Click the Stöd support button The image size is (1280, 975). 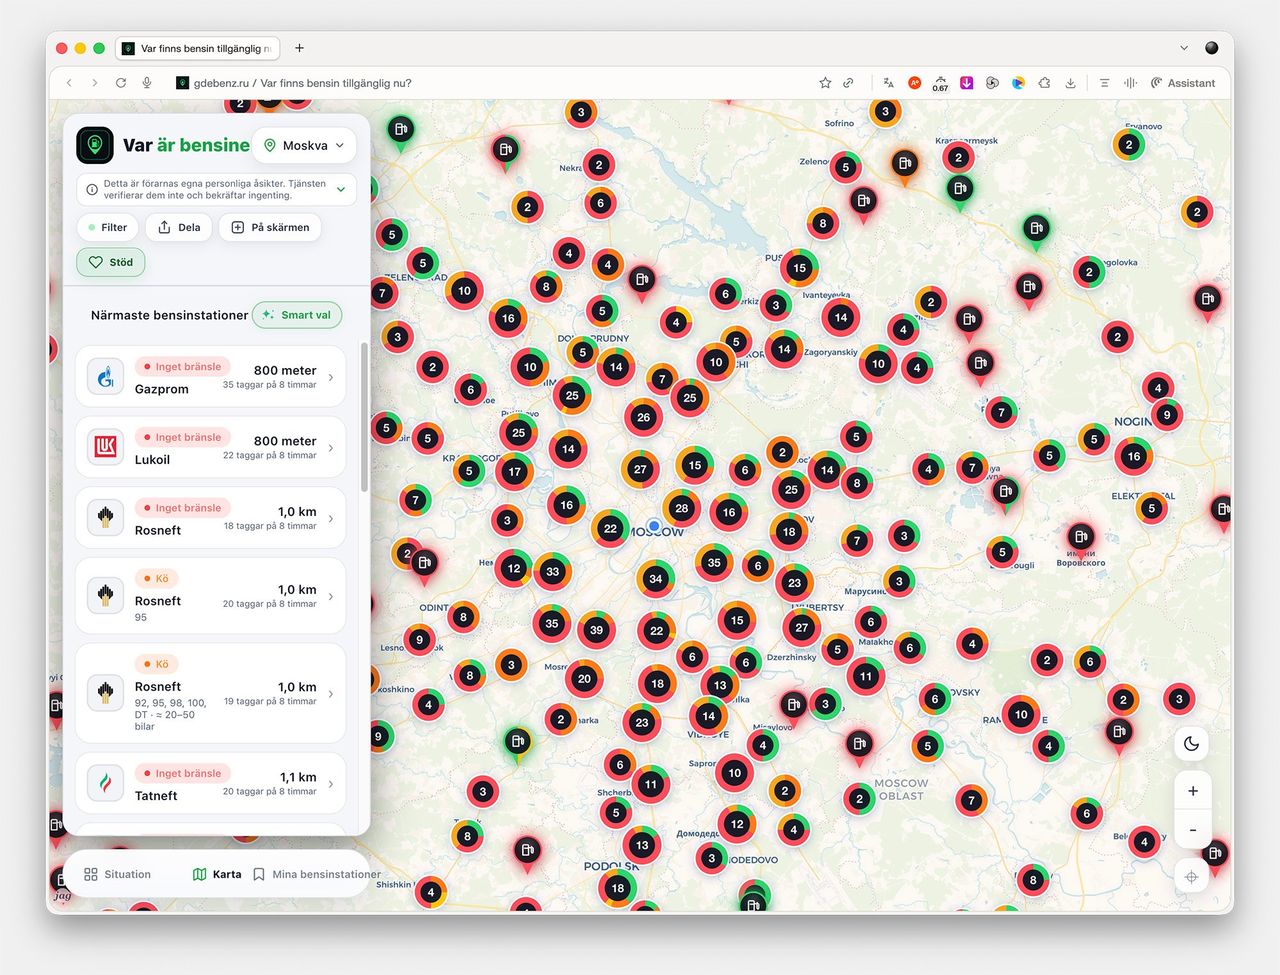(111, 262)
